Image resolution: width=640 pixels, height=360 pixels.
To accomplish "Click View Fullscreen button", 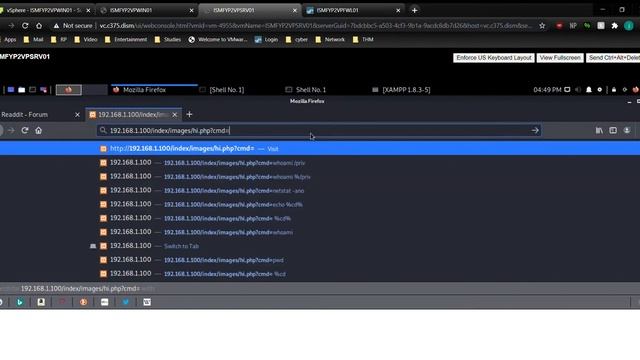I will (560, 58).
